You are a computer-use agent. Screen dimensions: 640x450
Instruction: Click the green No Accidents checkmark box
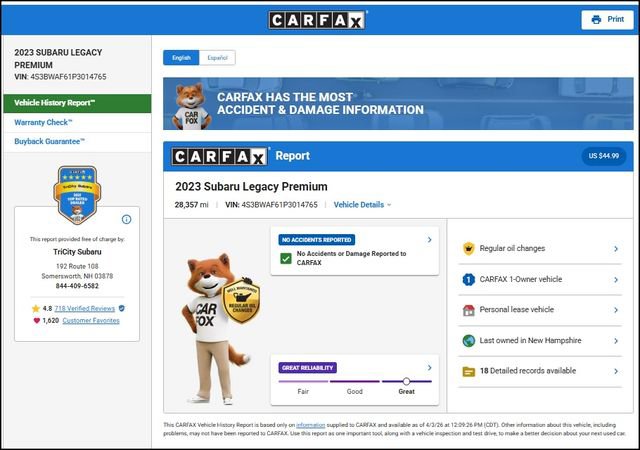coord(287,258)
